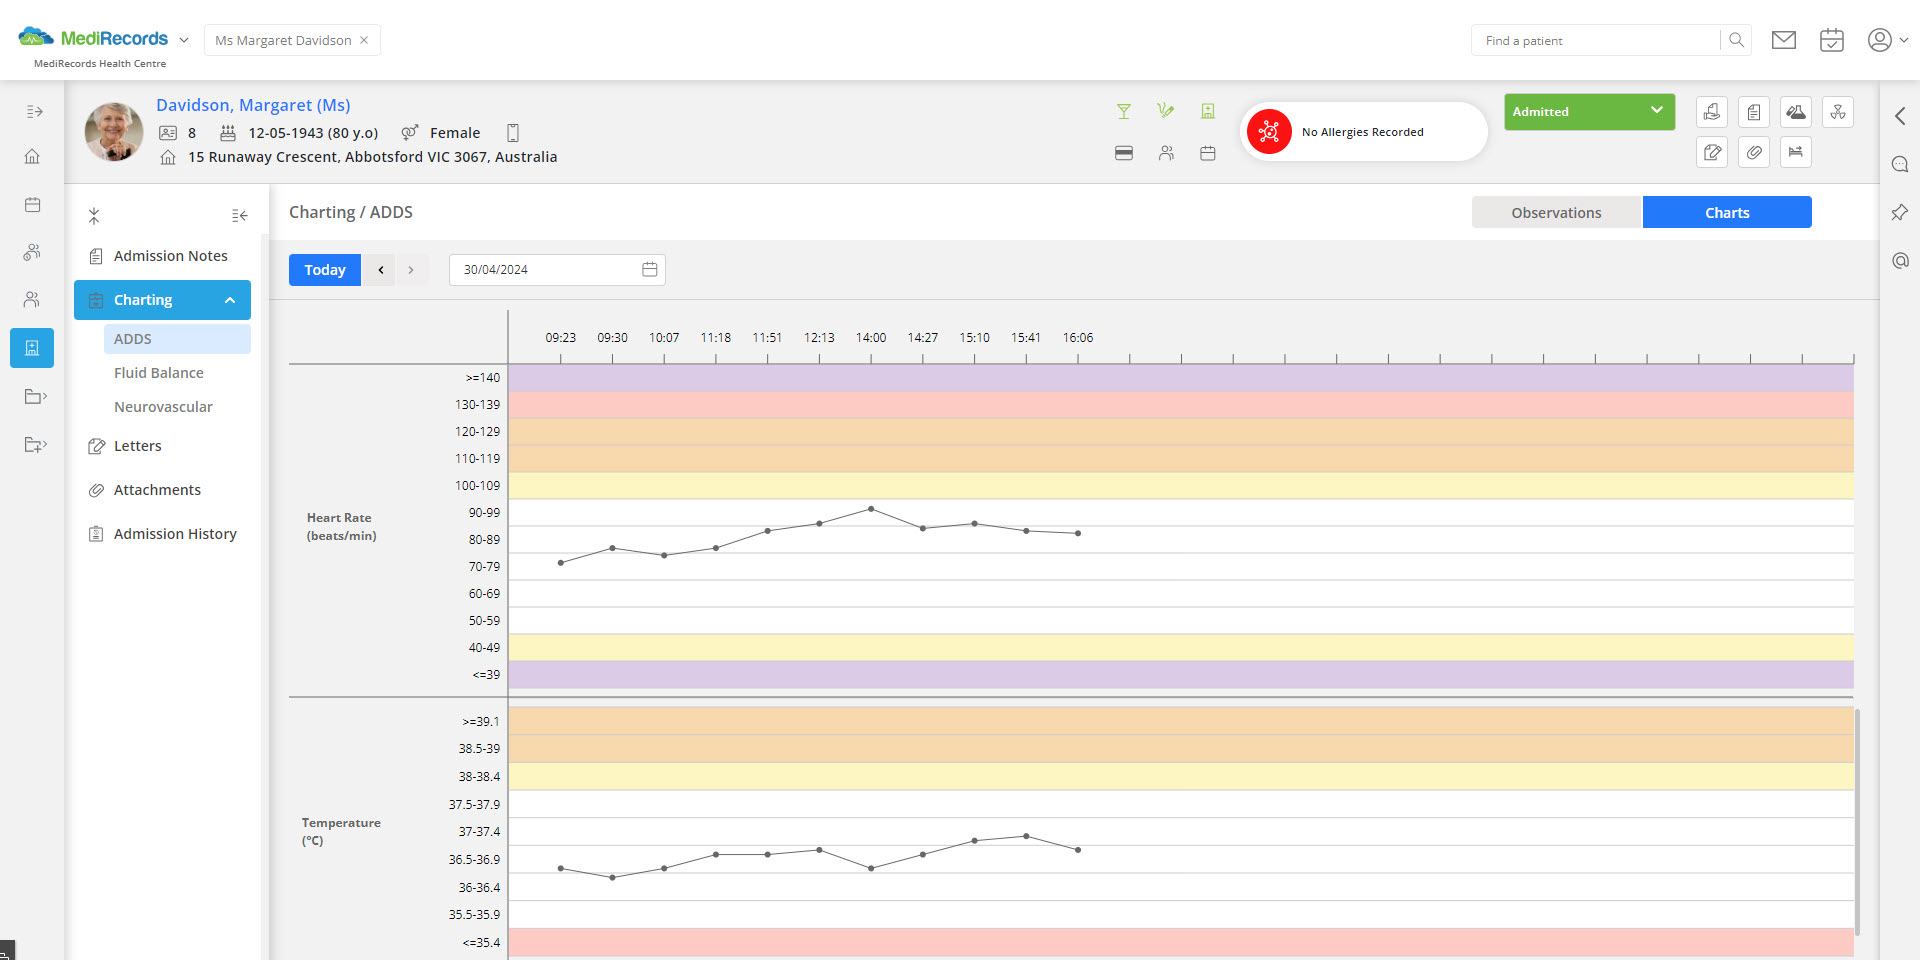This screenshot has height=960, width=1920.
Task: Click the attachments paperclip icon in patient header
Action: 1754,152
